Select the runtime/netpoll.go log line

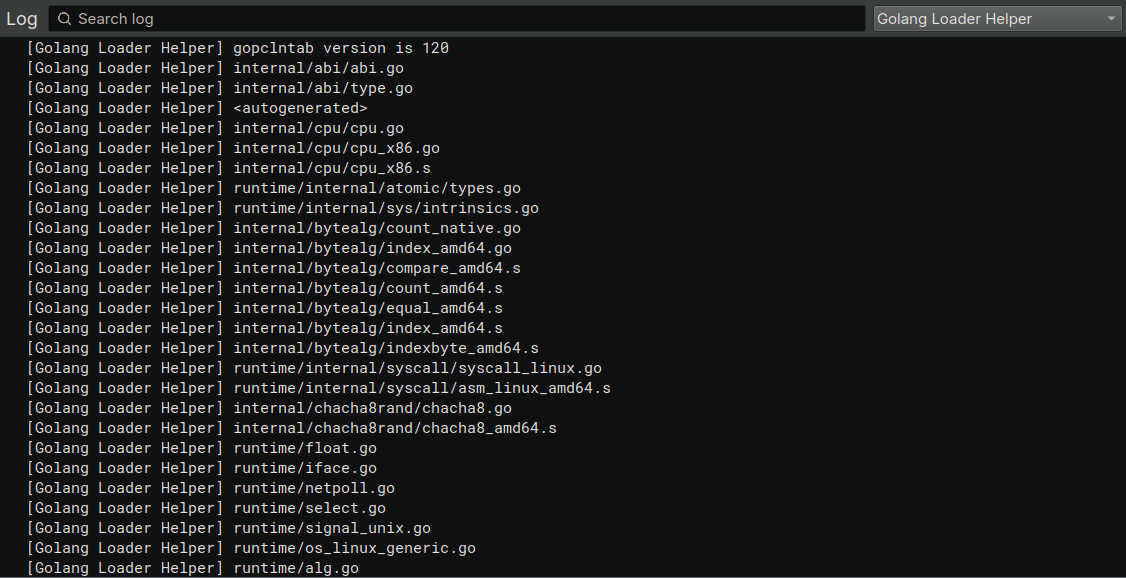click(x=210, y=488)
